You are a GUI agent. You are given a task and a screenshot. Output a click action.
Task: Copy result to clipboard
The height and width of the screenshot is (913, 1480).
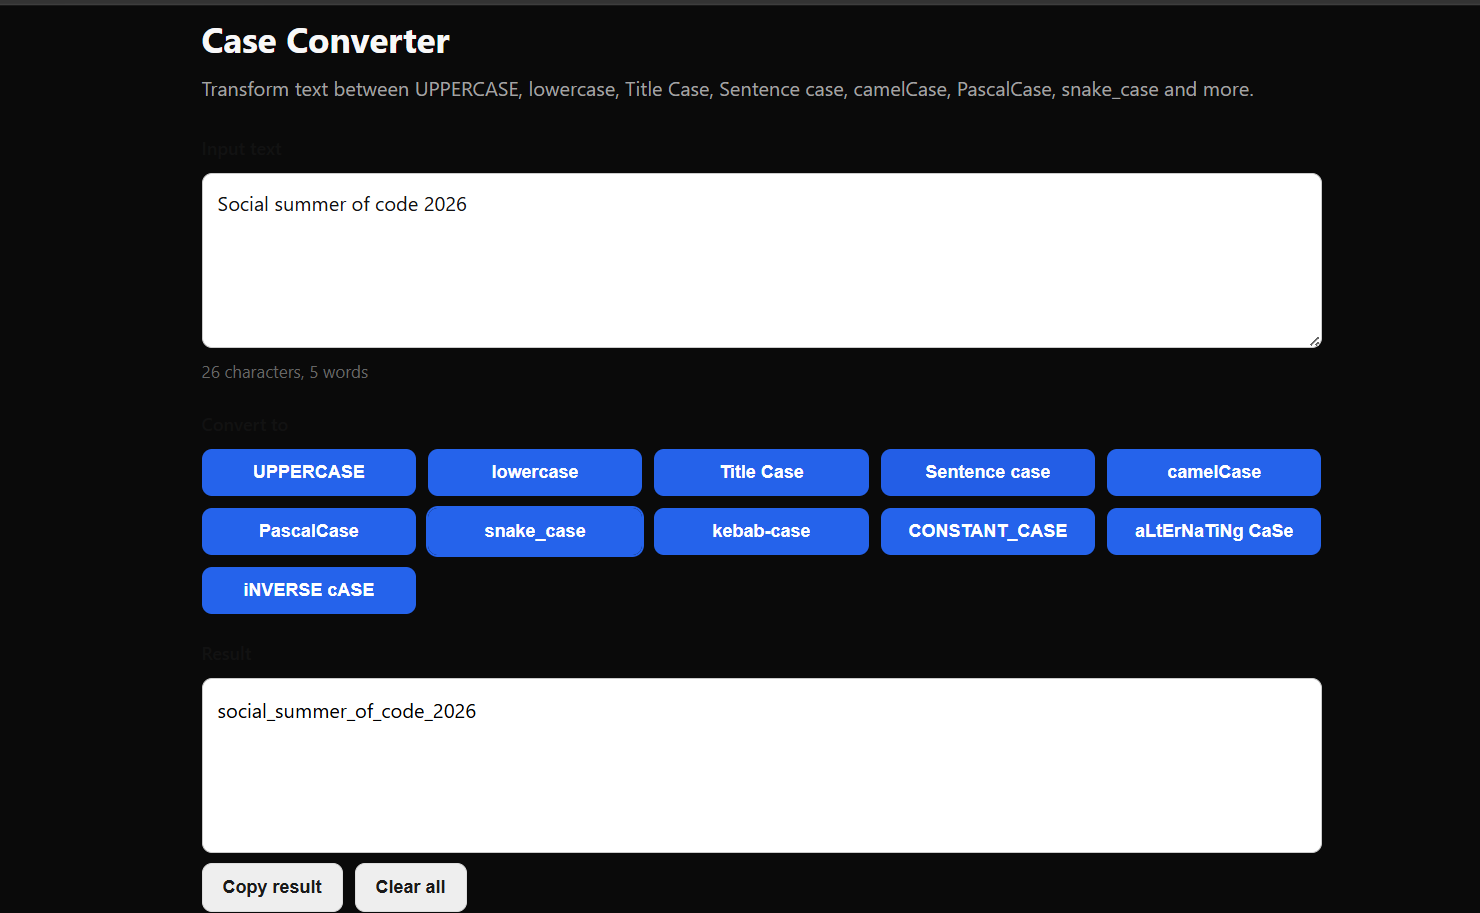272,887
